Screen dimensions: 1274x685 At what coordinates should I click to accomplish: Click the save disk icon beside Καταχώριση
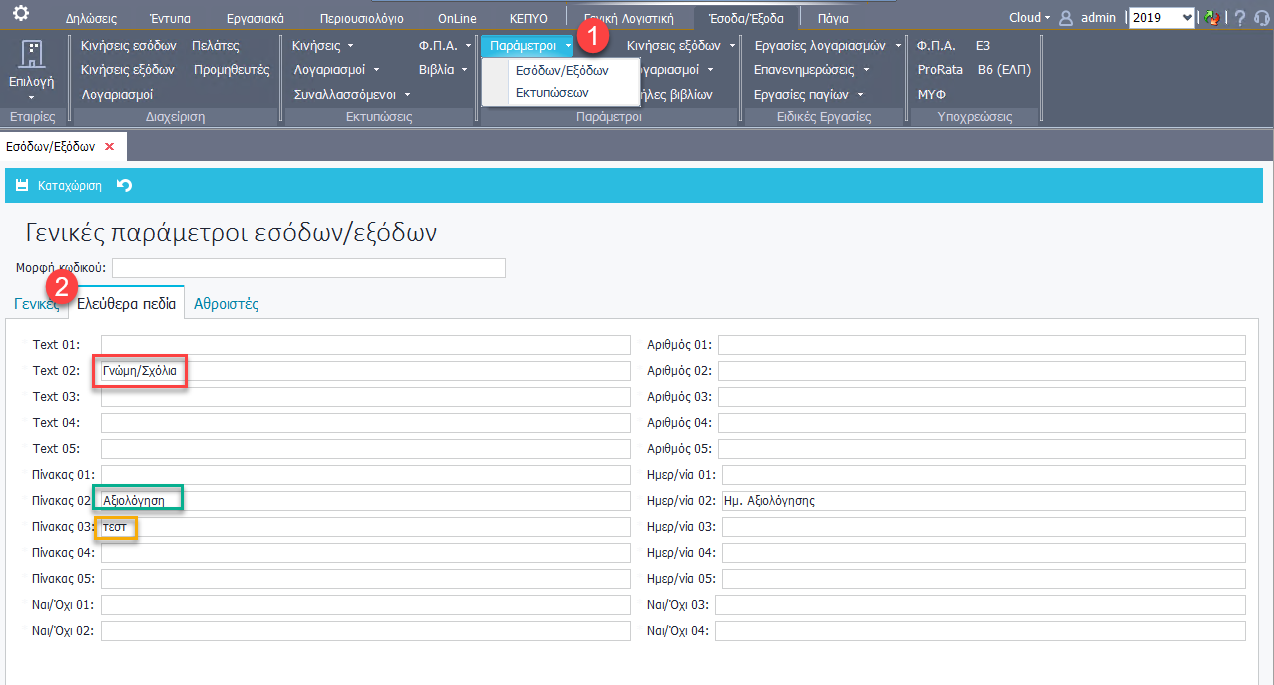click(22, 186)
